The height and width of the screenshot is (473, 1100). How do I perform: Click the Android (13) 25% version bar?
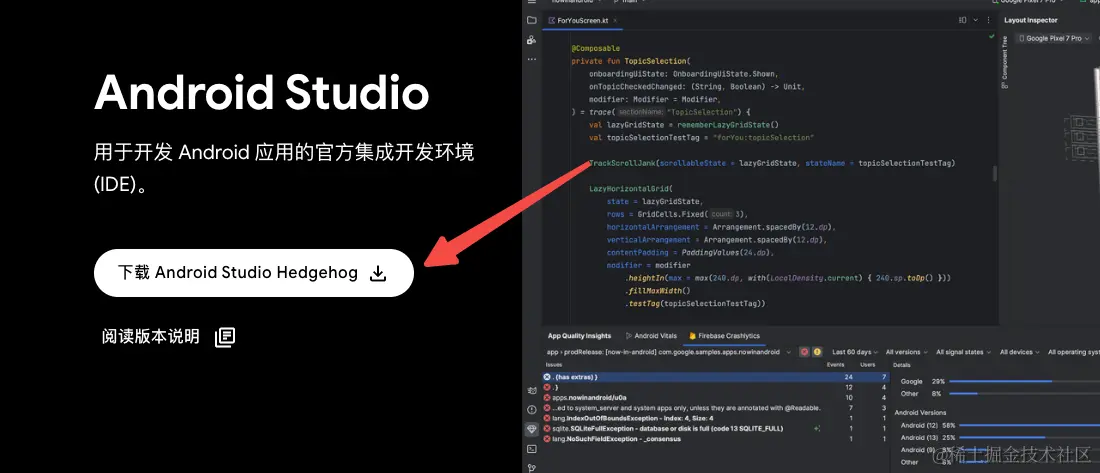point(1000,438)
